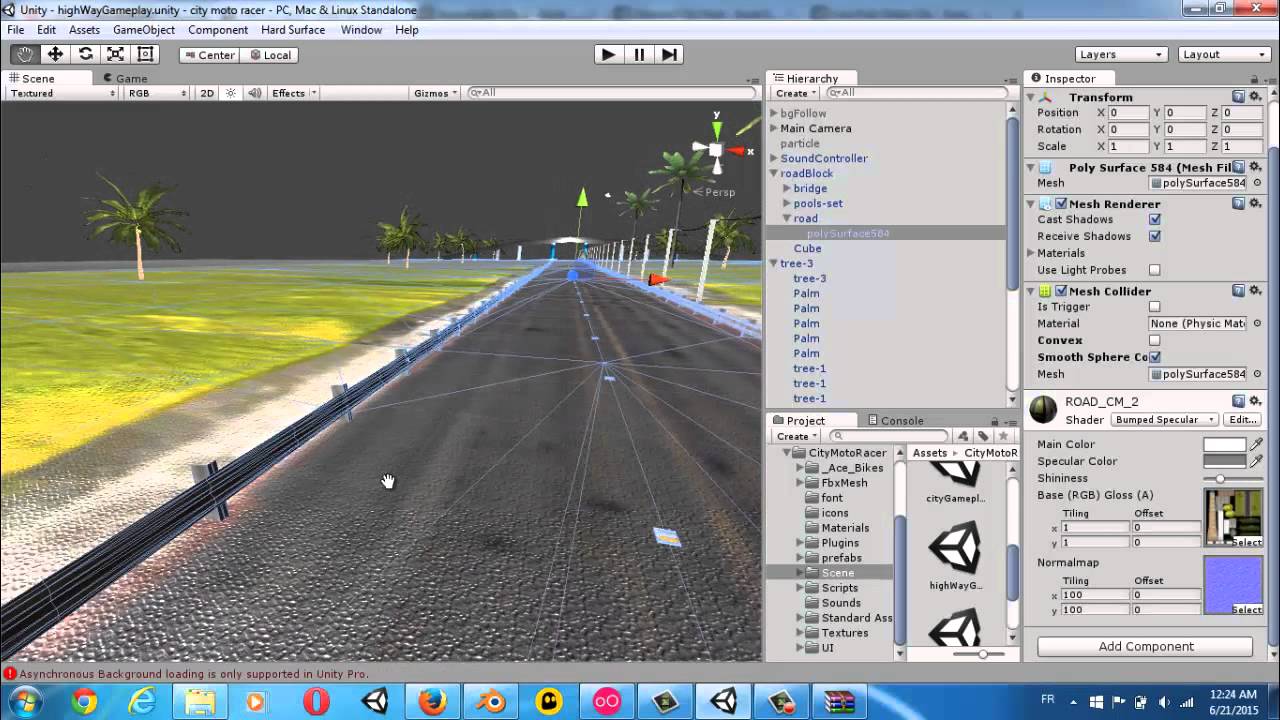
Task: Expand the bgFollow hierarchy item
Action: pyautogui.click(x=773, y=113)
